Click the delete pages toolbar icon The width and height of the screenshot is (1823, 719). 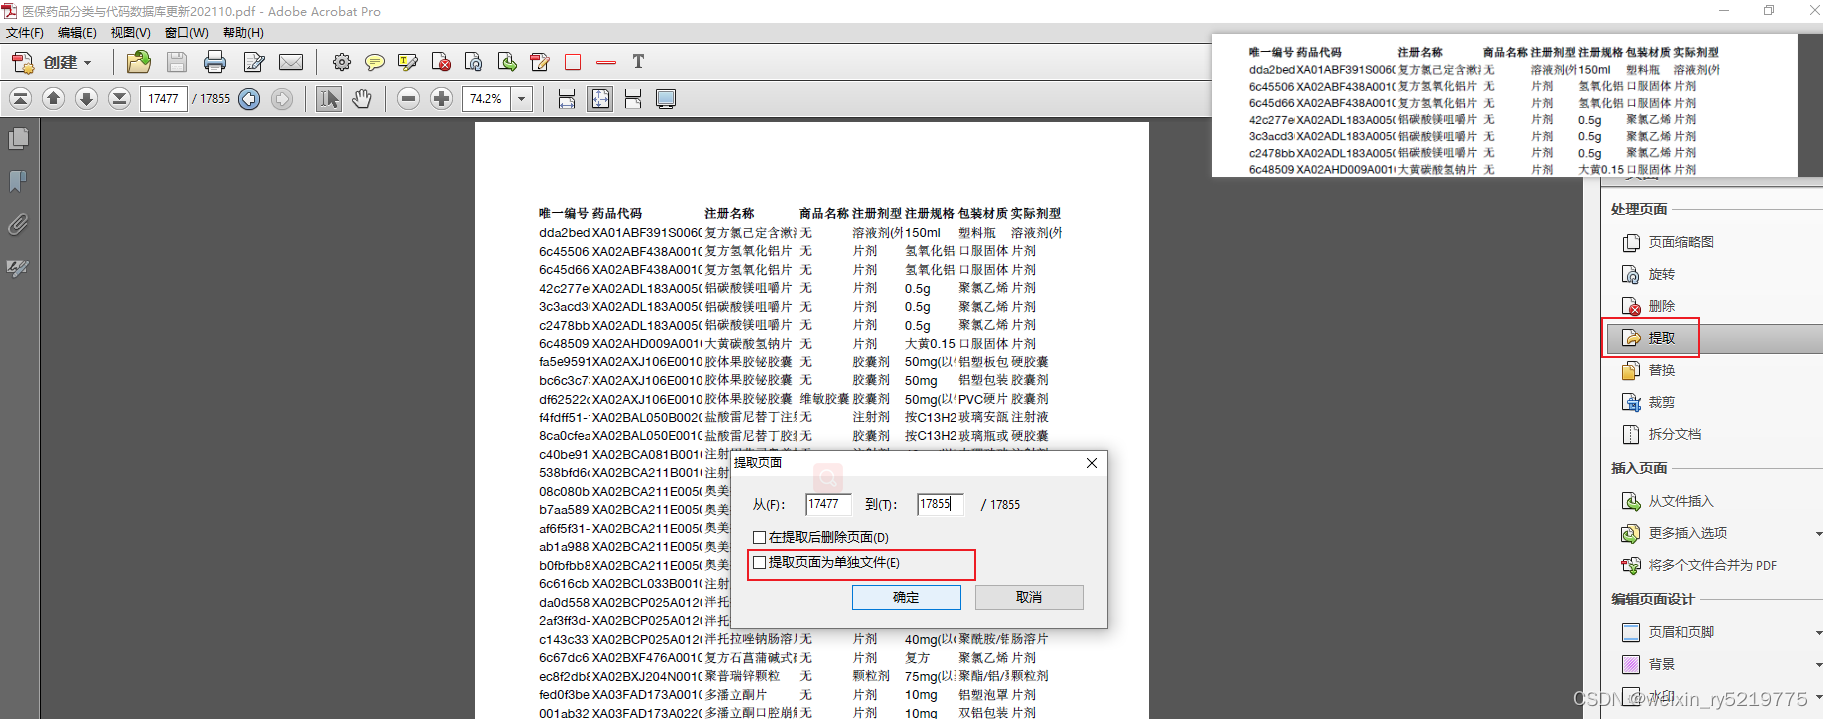point(441,62)
